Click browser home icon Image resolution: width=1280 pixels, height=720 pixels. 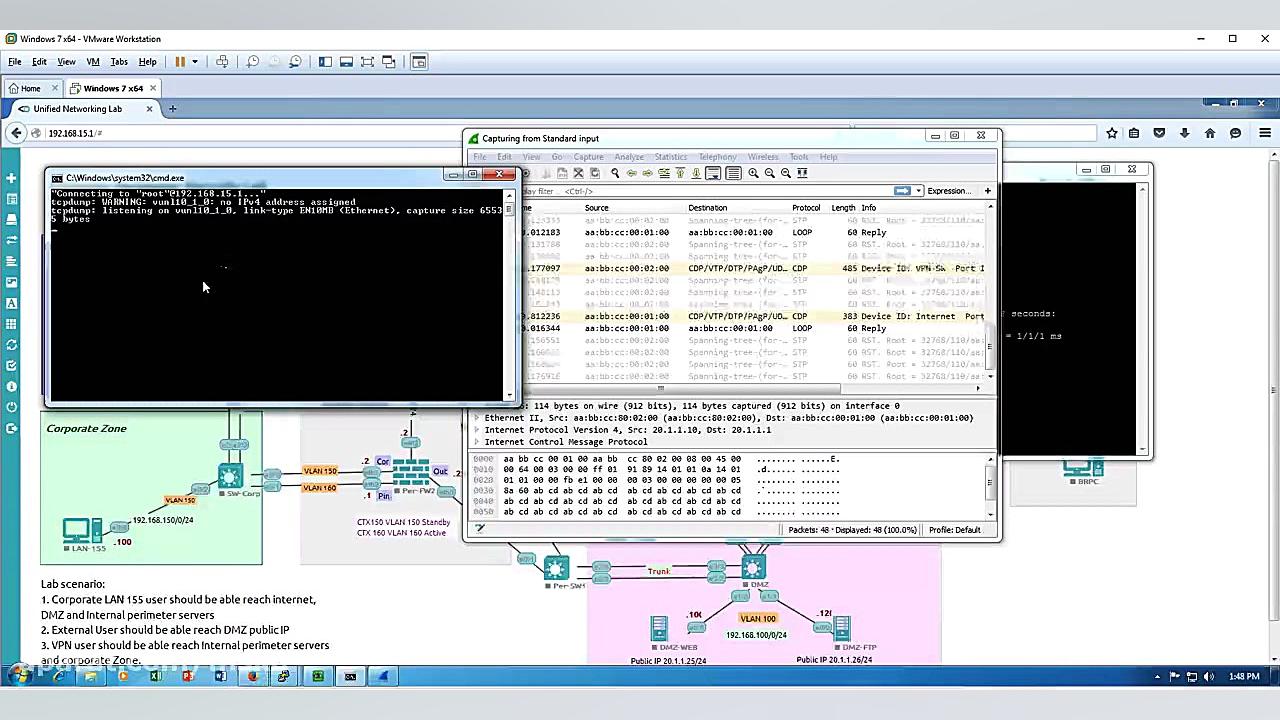coord(1210,133)
